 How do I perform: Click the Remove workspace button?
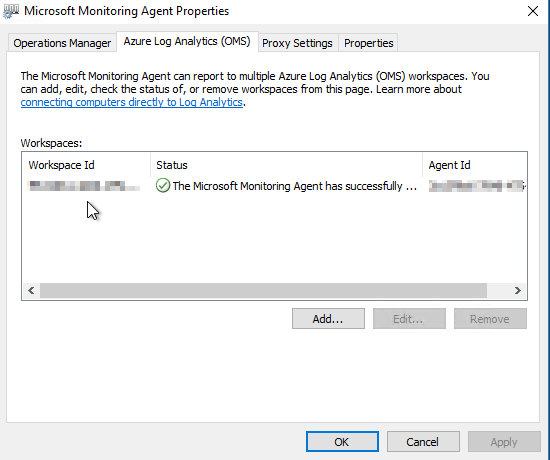(x=490, y=319)
